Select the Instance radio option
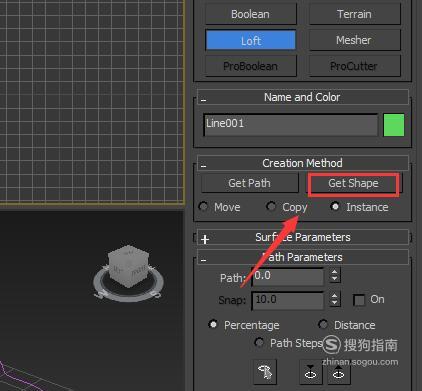Viewport: 422px width, 391px height. [335, 207]
